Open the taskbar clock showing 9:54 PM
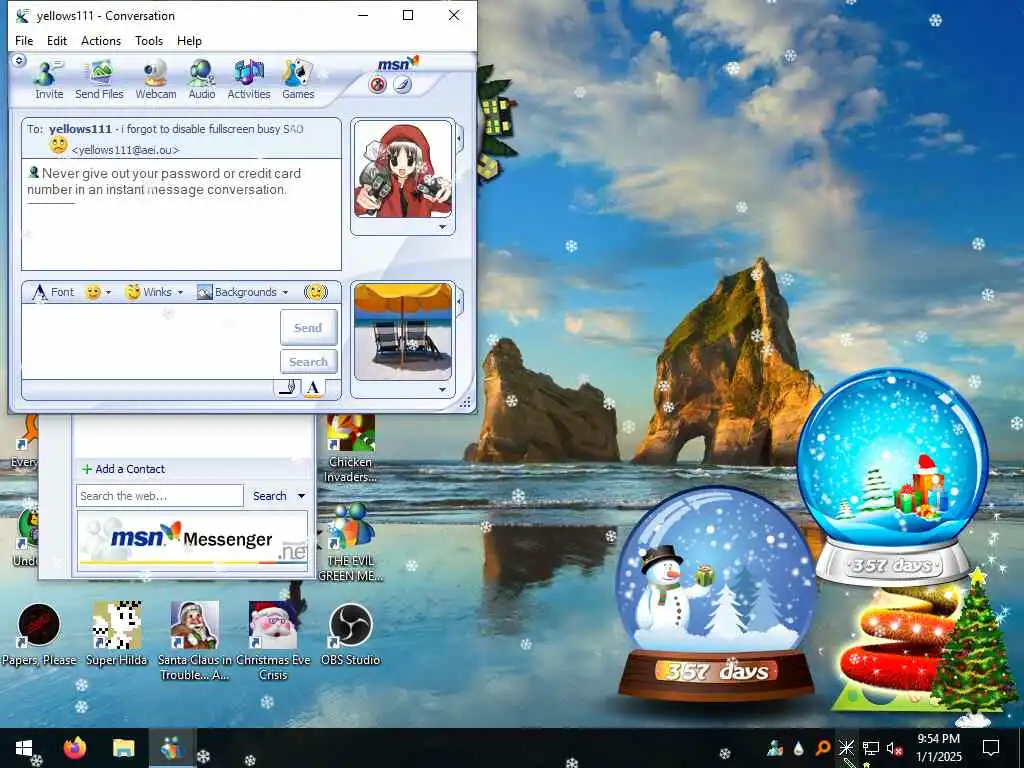This screenshot has width=1024, height=768. pyautogui.click(x=938, y=748)
